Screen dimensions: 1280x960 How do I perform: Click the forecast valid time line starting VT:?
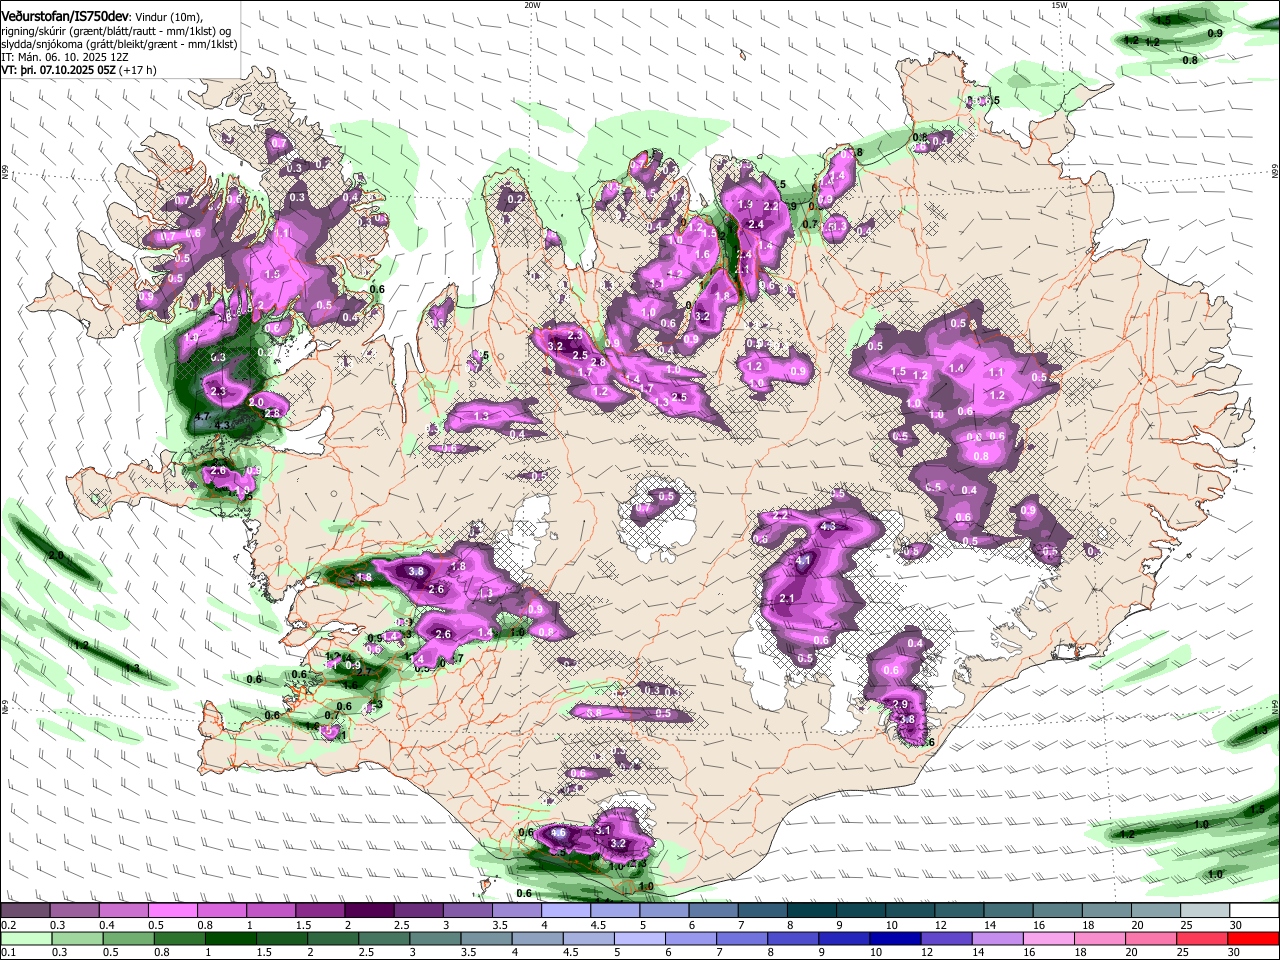[79, 71]
